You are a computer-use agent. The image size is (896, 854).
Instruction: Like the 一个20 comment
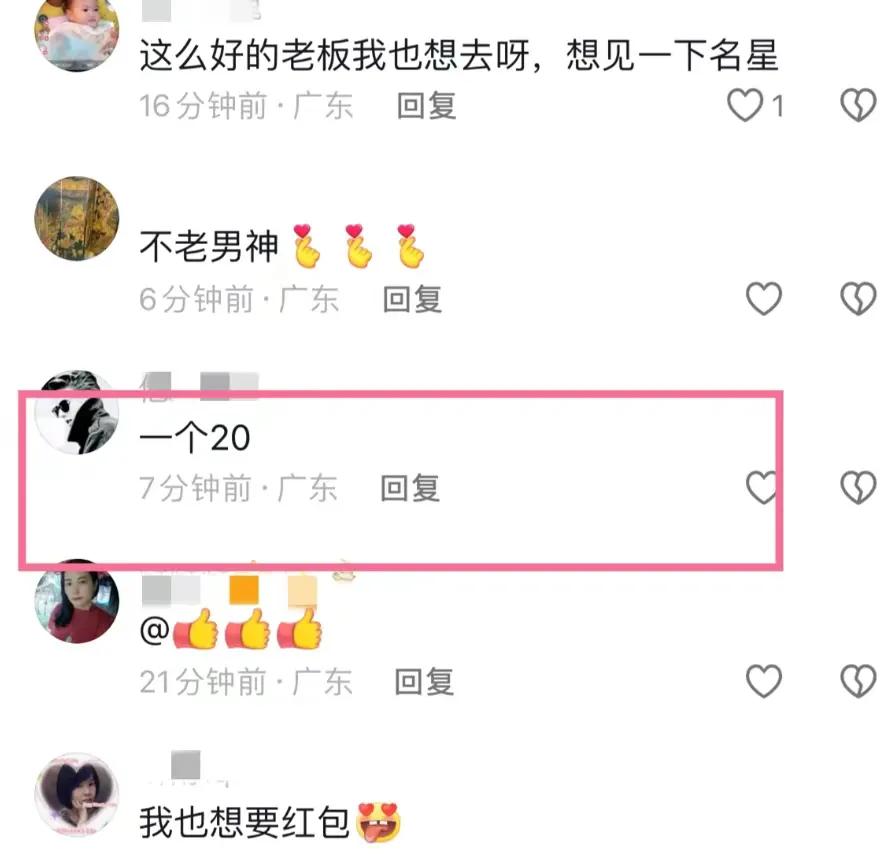763,488
